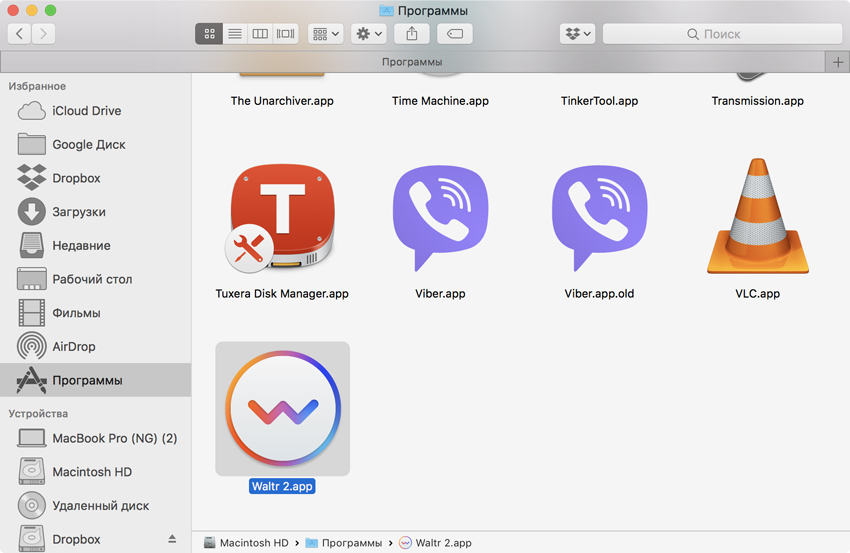Open the Waltr 2 app icon

282,410
